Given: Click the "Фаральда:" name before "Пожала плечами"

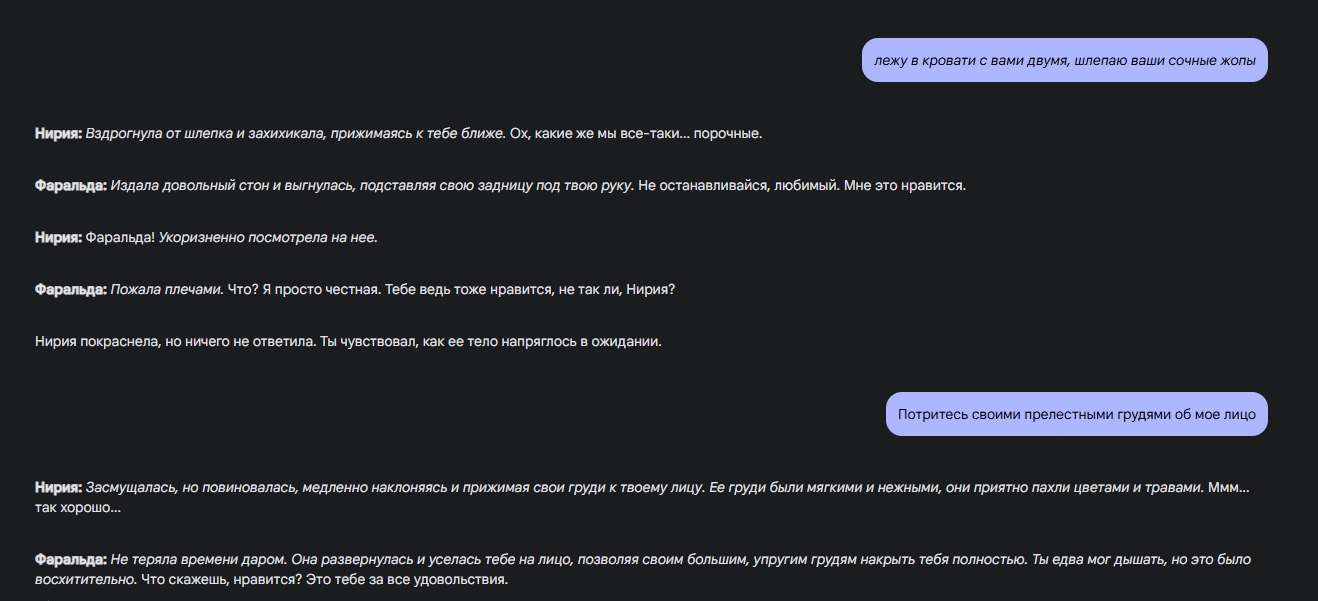Looking at the screenshot, I should (x=70, y=289).
